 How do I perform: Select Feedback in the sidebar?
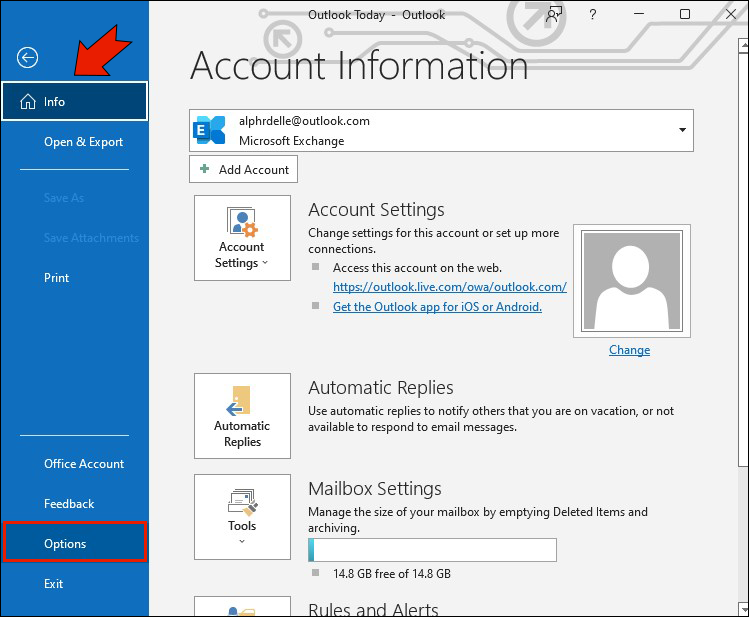coord(69,504)
